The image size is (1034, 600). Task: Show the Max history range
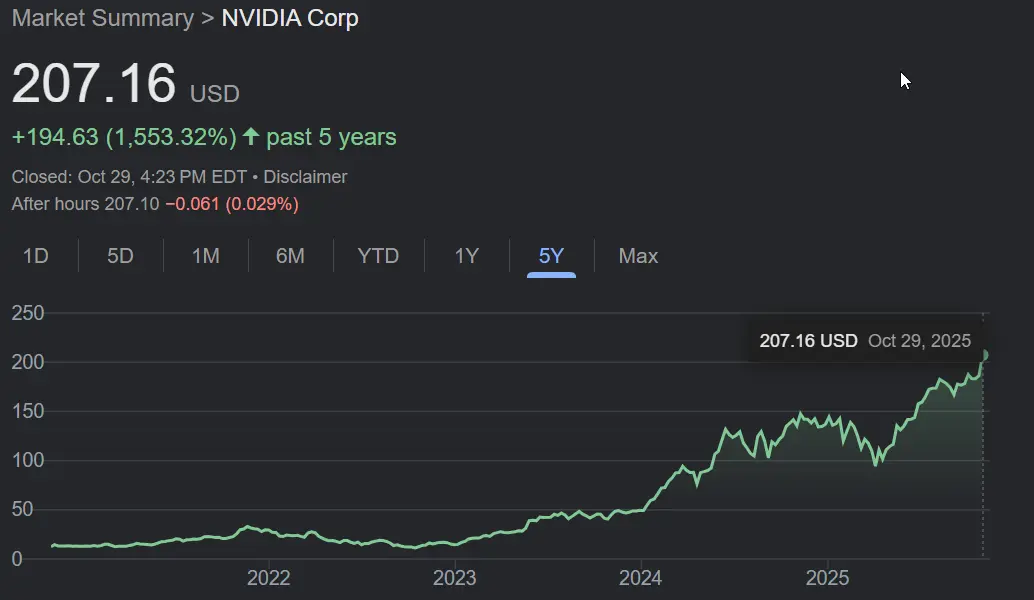pyautogui.click(x=638, y=256)
